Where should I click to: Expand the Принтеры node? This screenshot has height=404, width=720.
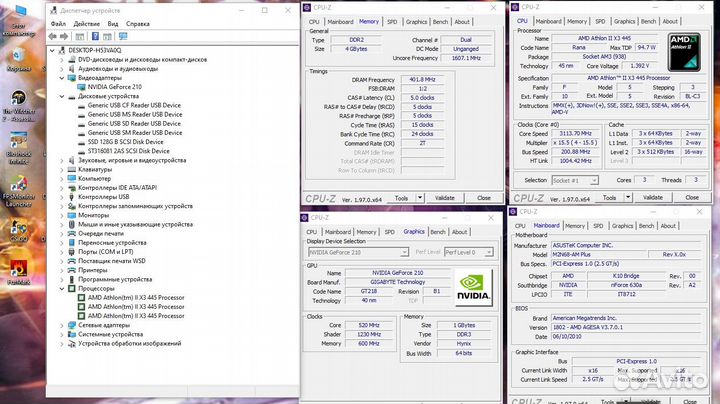pos(62,270)
